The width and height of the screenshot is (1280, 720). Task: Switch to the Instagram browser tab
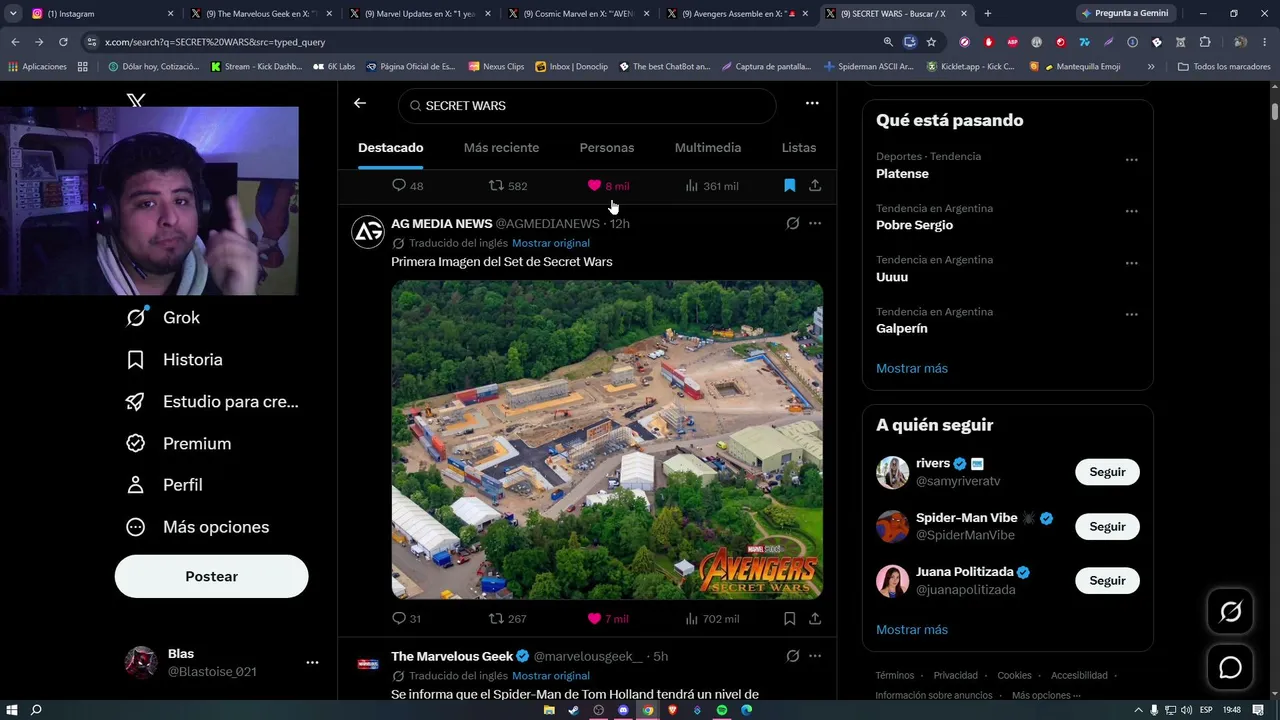click(102, 14)
